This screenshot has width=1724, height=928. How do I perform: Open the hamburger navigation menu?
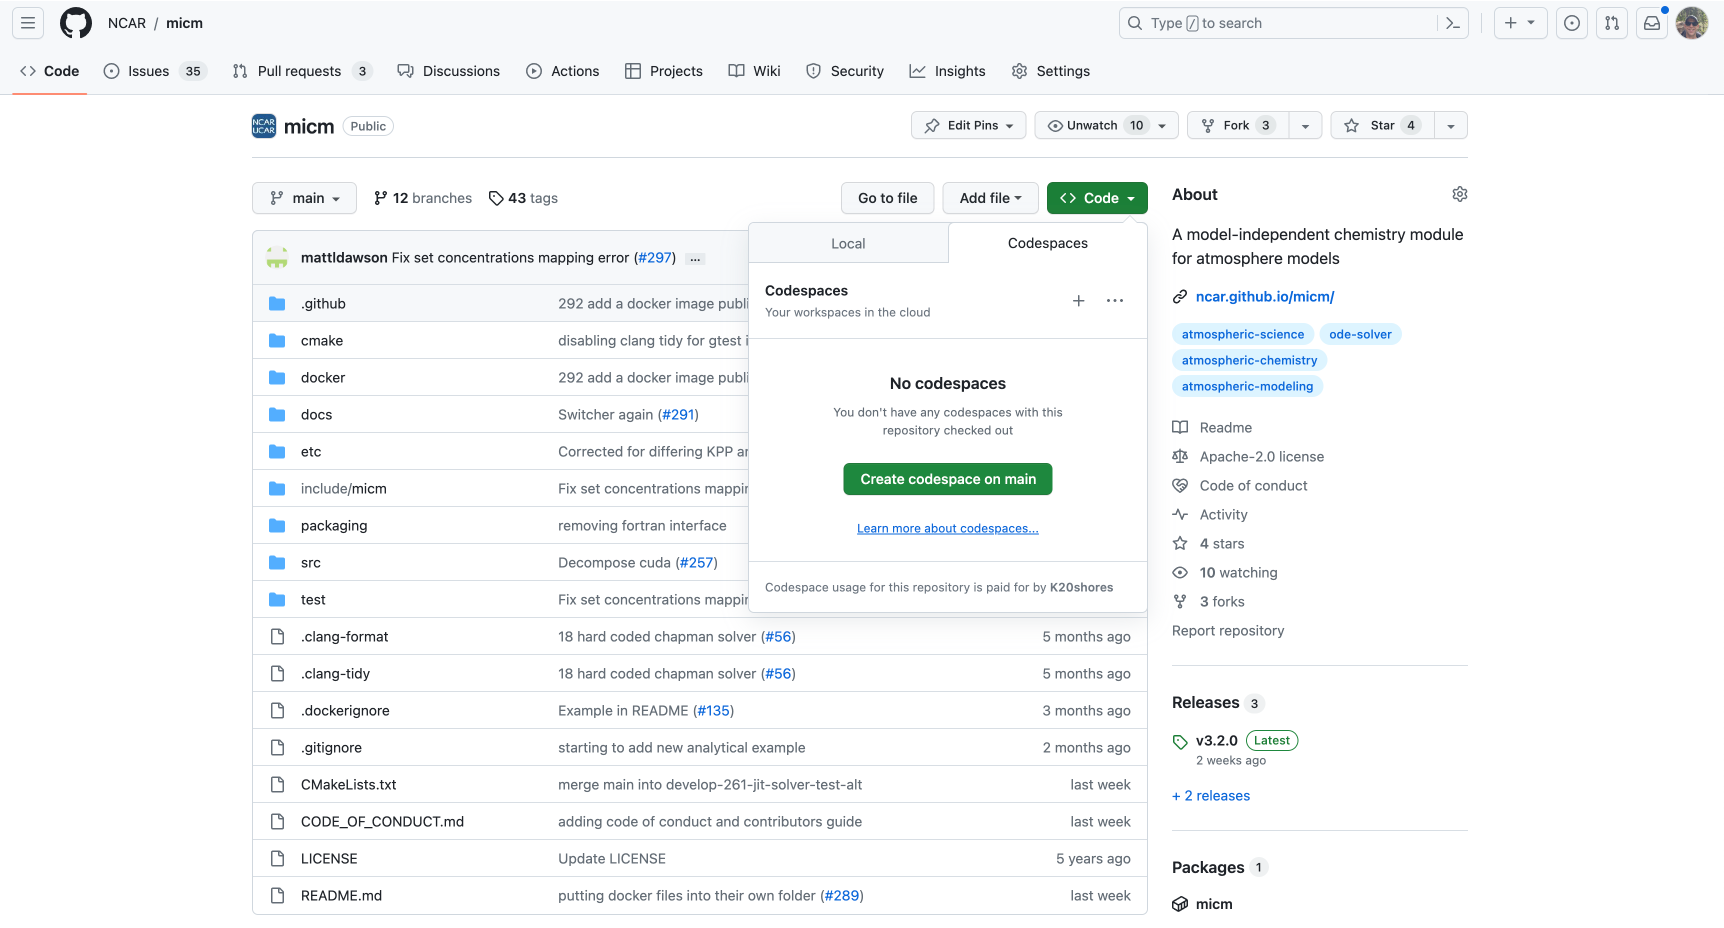(28, 23)
